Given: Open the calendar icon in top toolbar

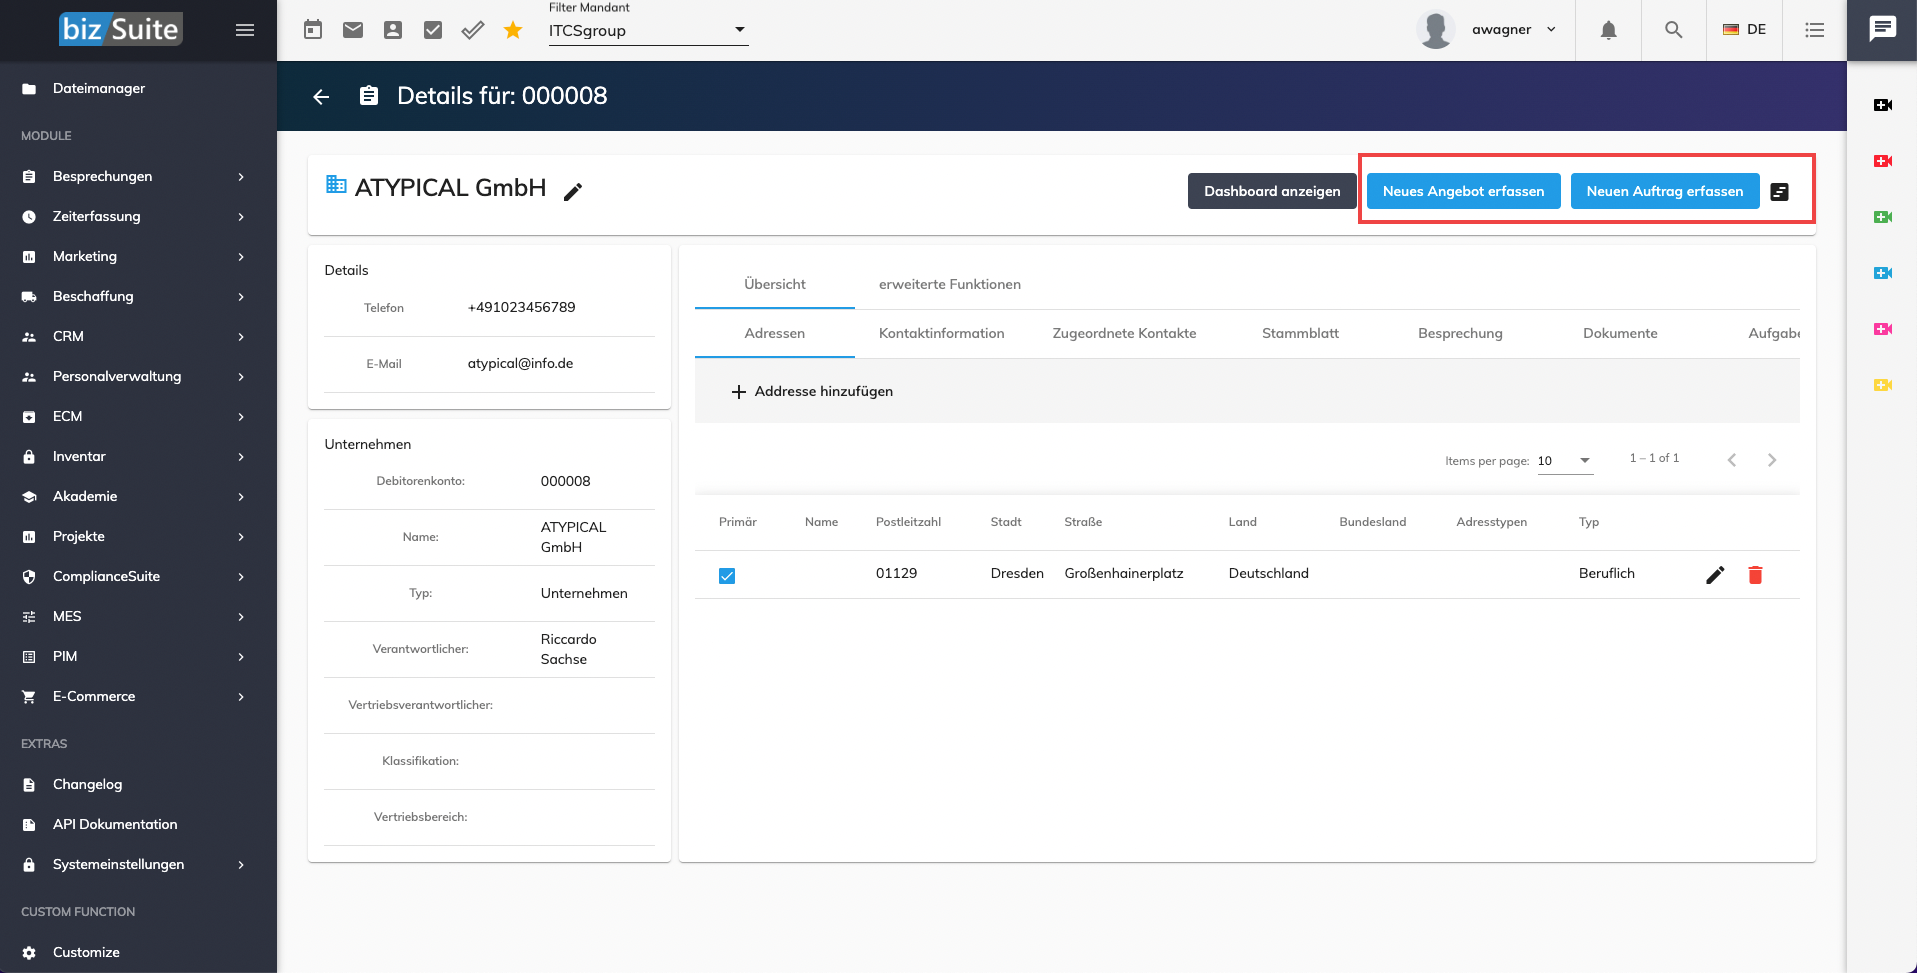Looking at the screenshot, I should point(313,30).
